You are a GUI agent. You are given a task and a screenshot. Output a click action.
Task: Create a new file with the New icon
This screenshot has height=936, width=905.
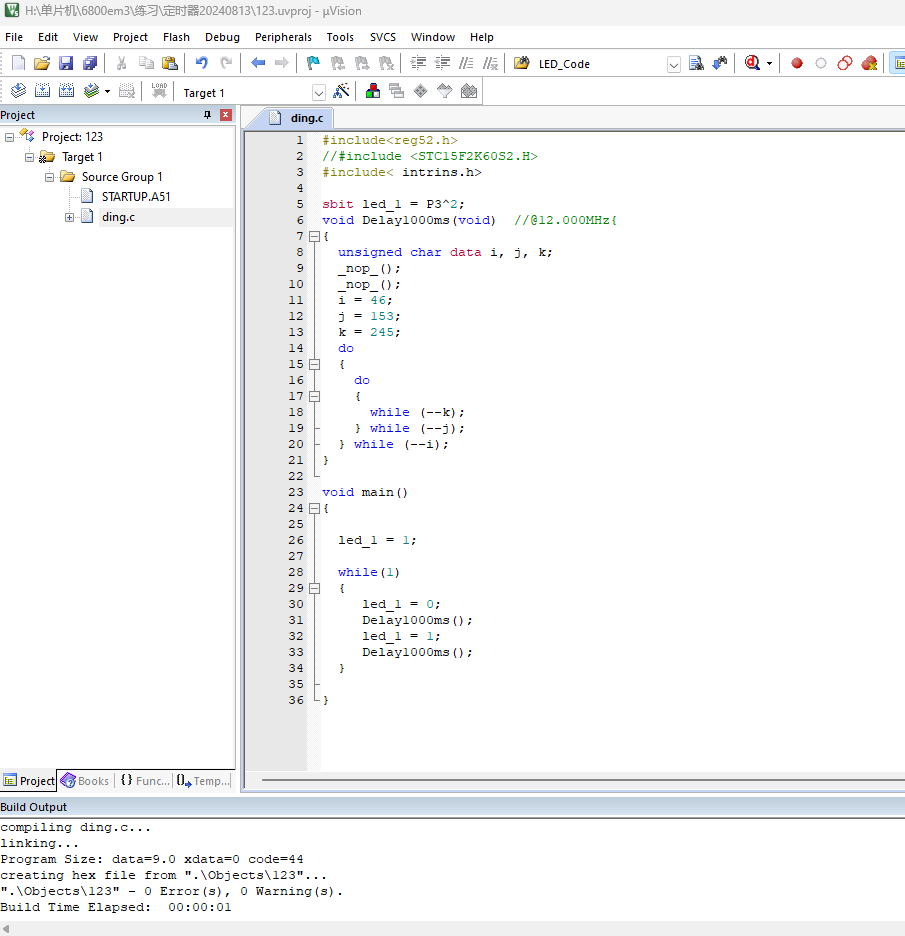pos(19,63)
